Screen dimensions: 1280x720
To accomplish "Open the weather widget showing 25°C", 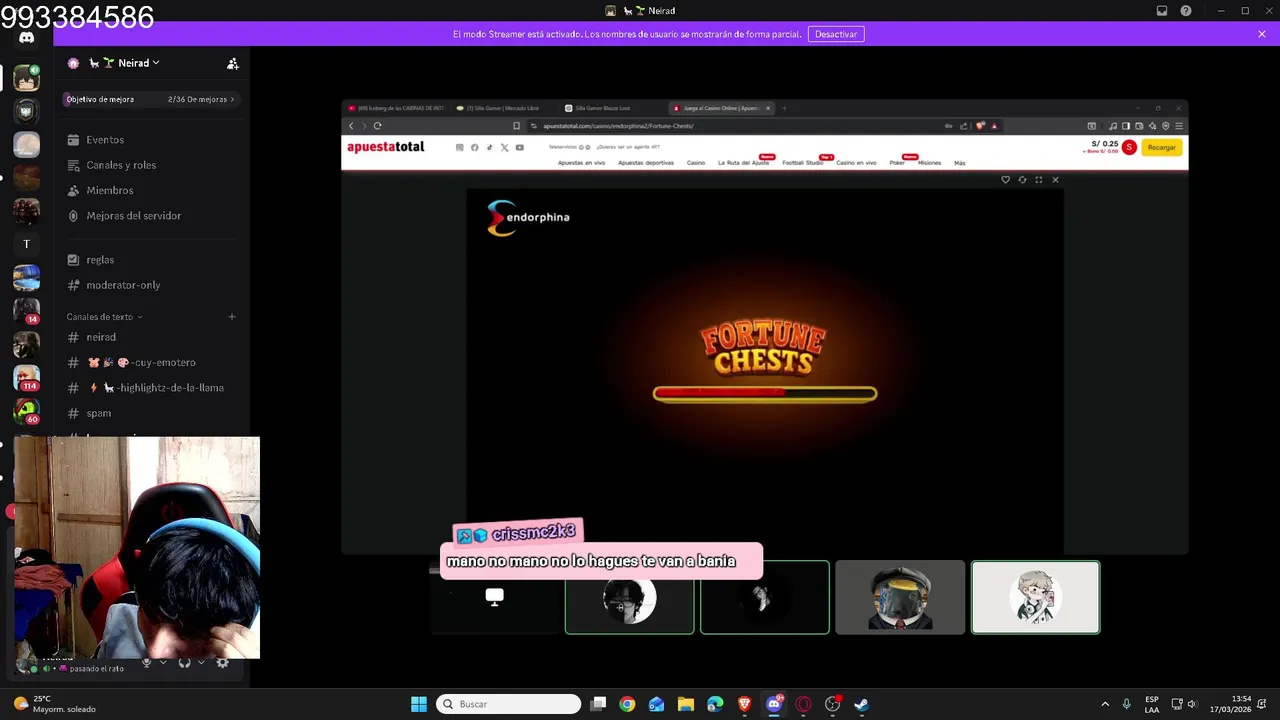I will coord(55,704).
